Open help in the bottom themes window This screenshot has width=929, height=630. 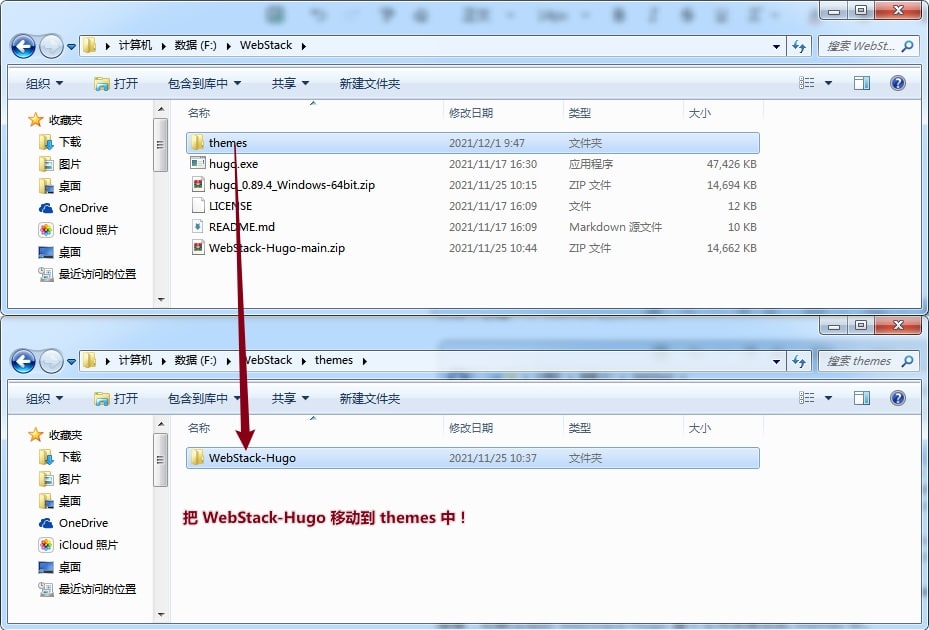pos(898,398)
